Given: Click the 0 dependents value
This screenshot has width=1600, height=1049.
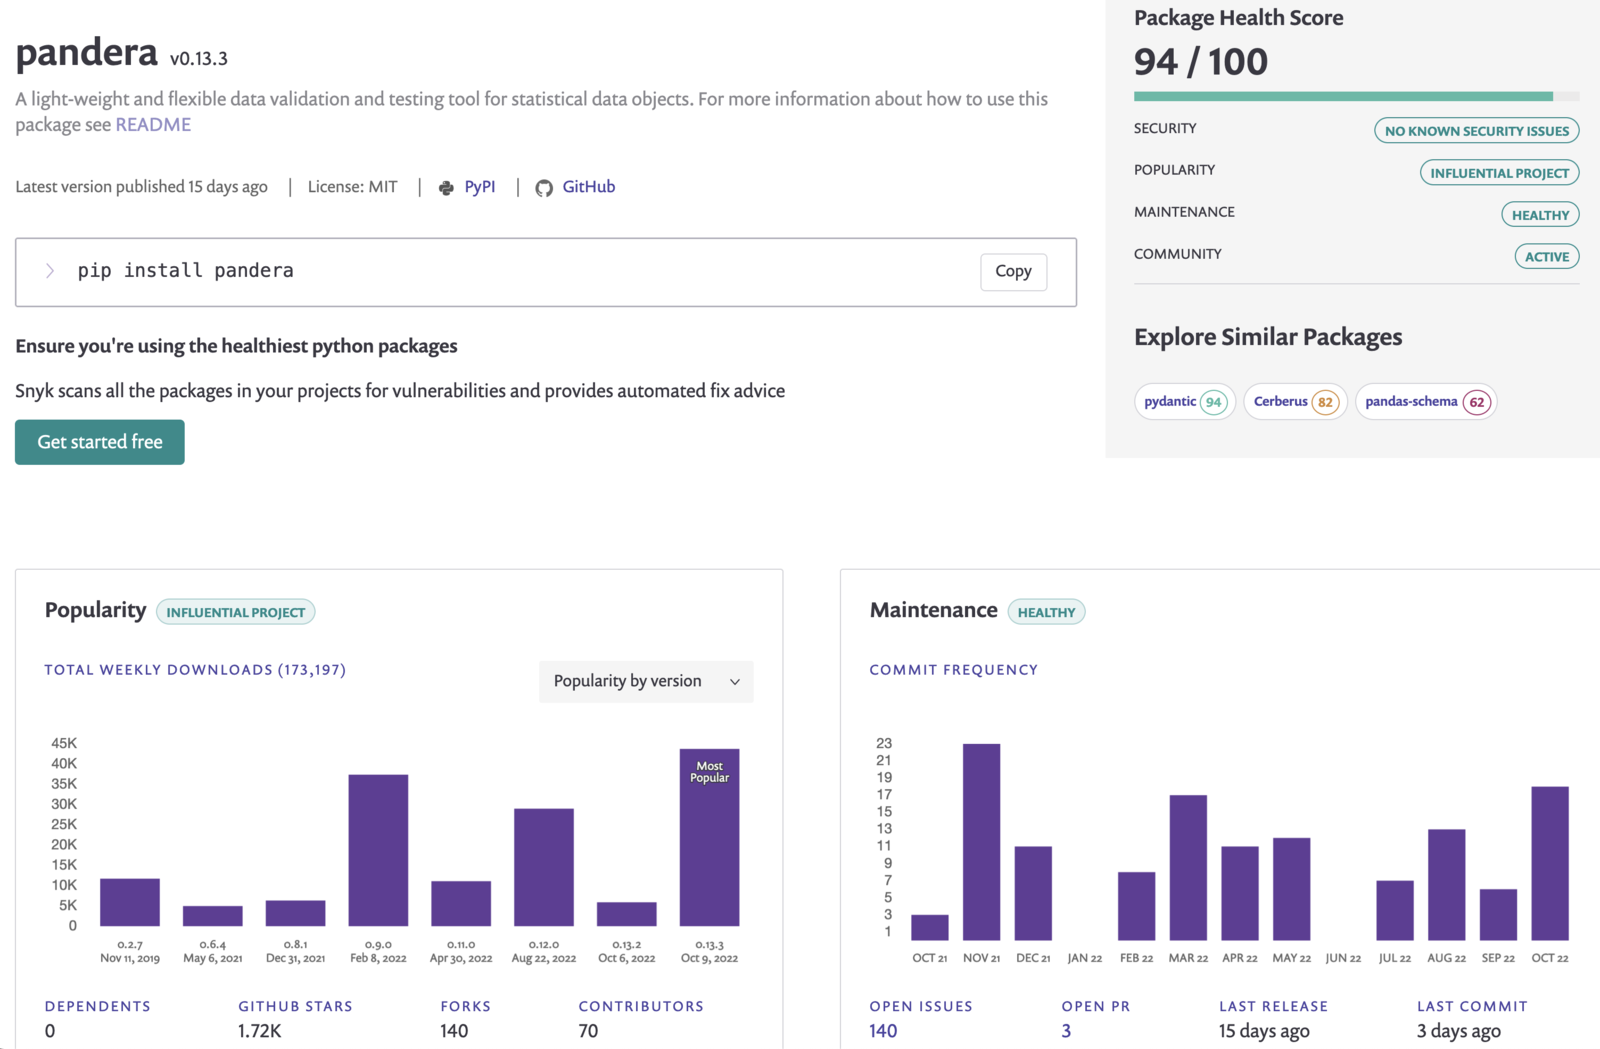Looking at the screenshot, I should (x=50, y=1031).
